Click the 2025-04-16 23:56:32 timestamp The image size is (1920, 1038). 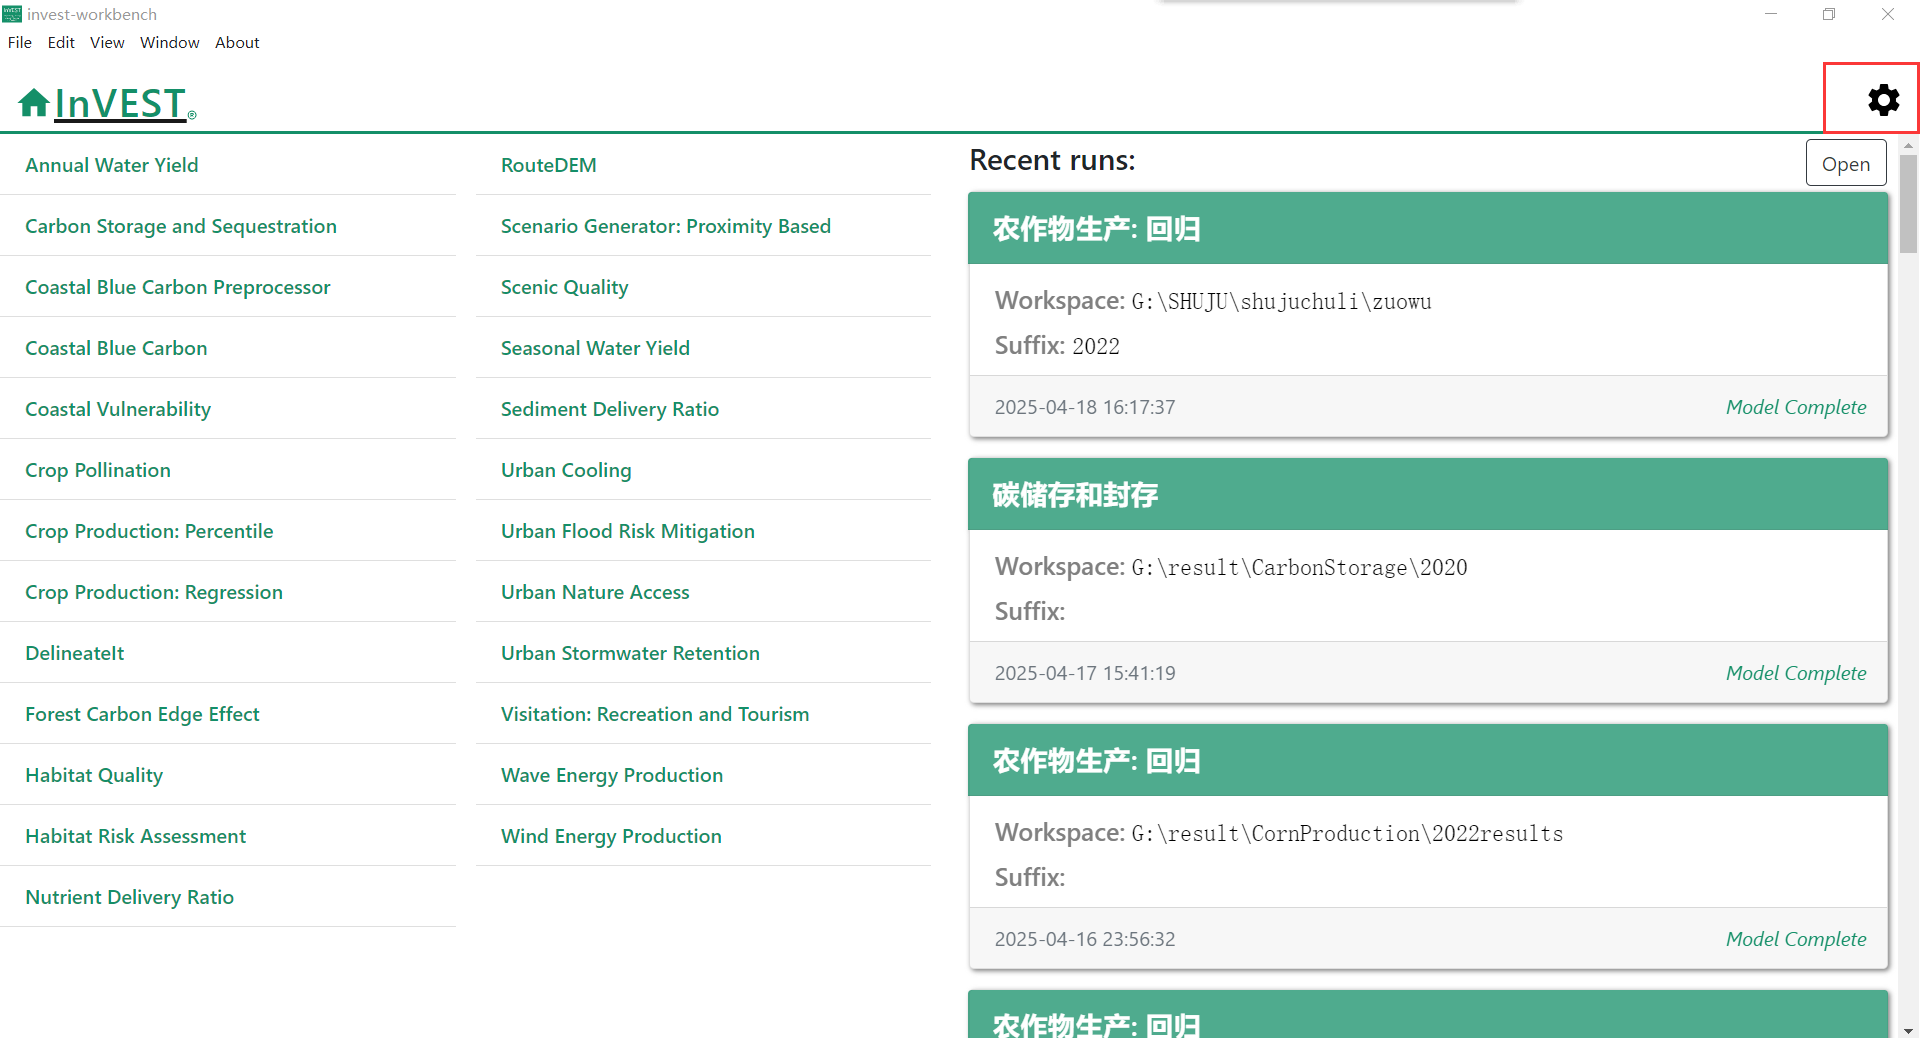1085,939
